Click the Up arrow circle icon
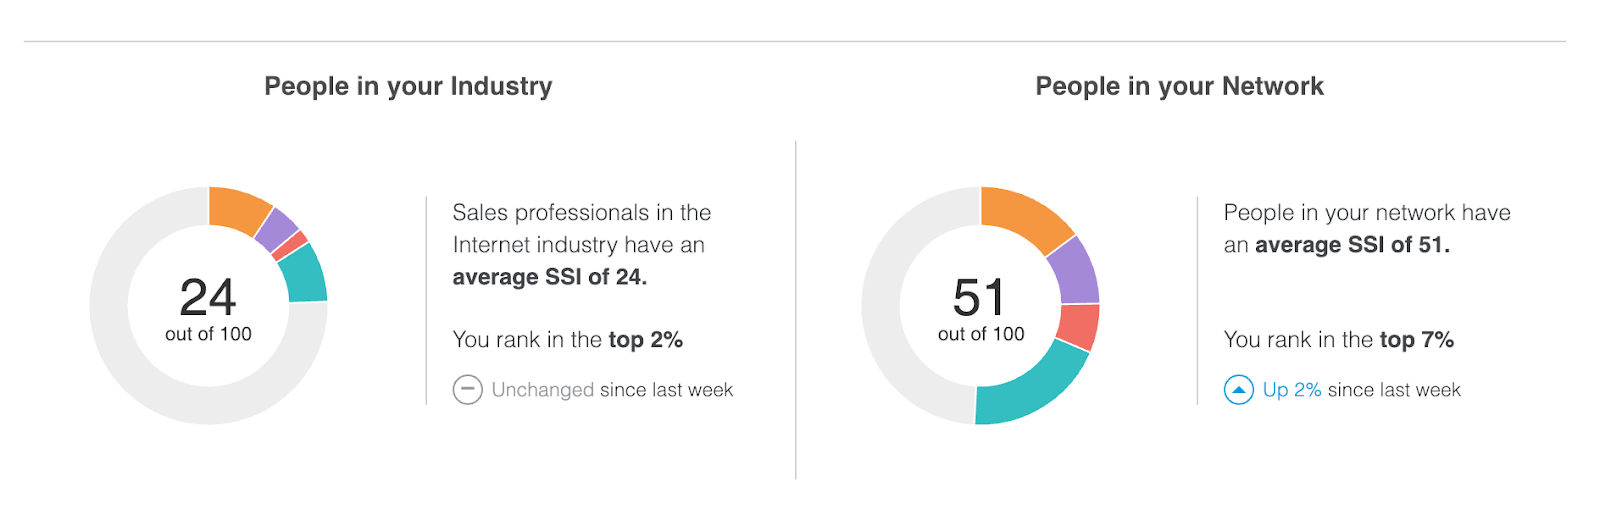 tap(1238, 389)
